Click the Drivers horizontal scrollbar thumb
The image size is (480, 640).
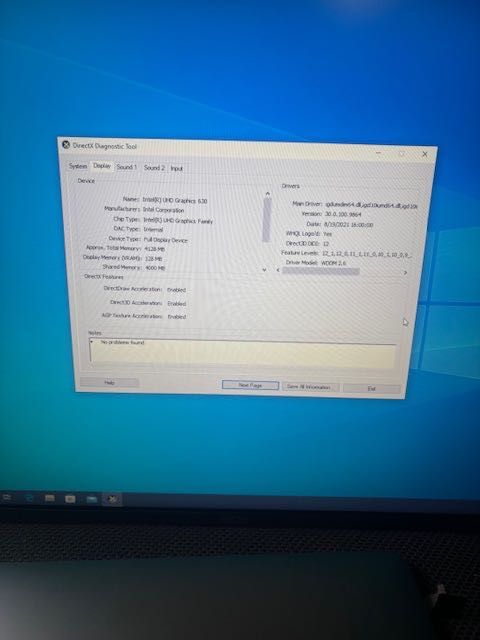pyautogui.click(x=321, y=271)
